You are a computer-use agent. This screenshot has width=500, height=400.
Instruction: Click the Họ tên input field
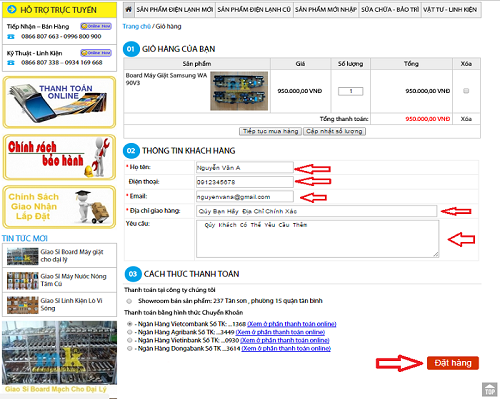coord(245,167)
